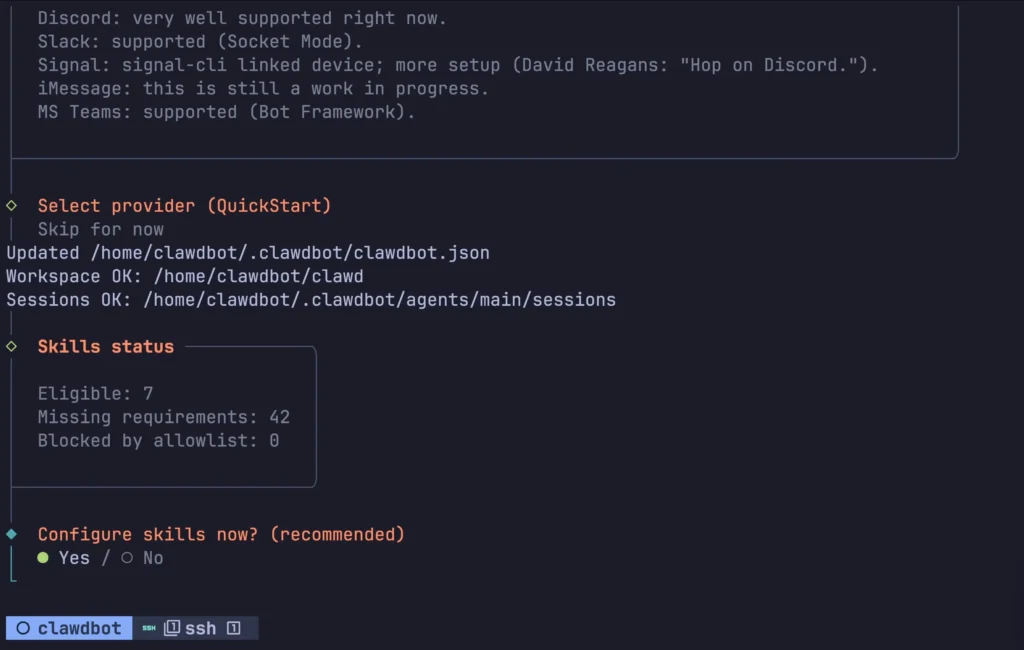
Task: Click the green SSH badge in the status bar
Action: [148, 628]
